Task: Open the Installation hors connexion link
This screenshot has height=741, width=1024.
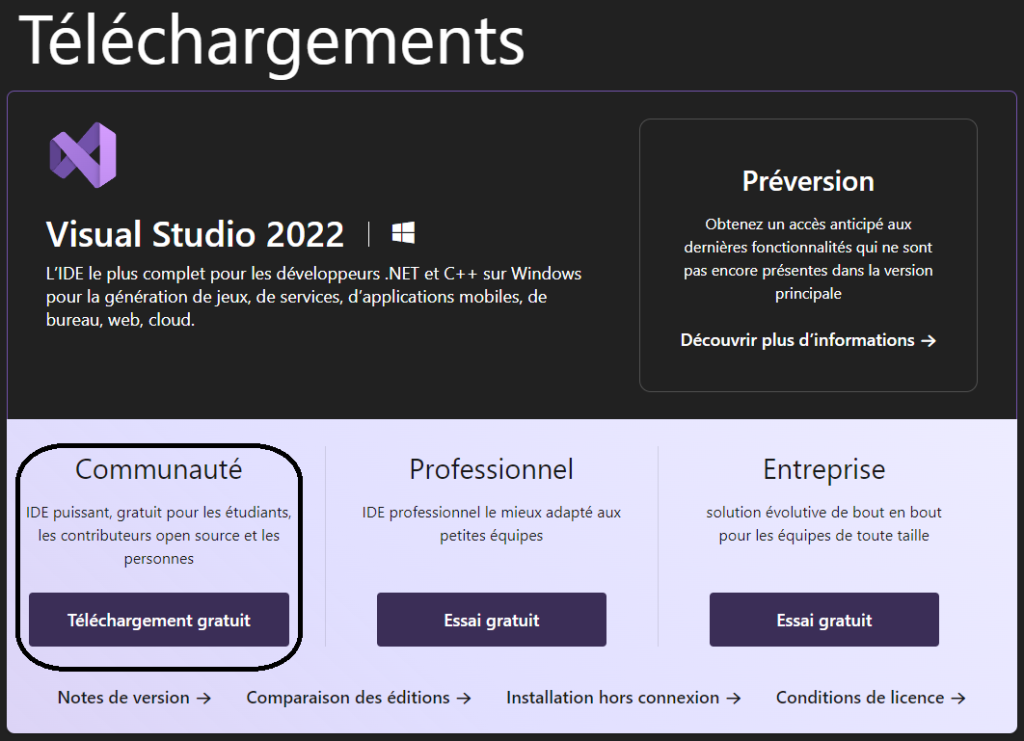Action: point(624,697)
